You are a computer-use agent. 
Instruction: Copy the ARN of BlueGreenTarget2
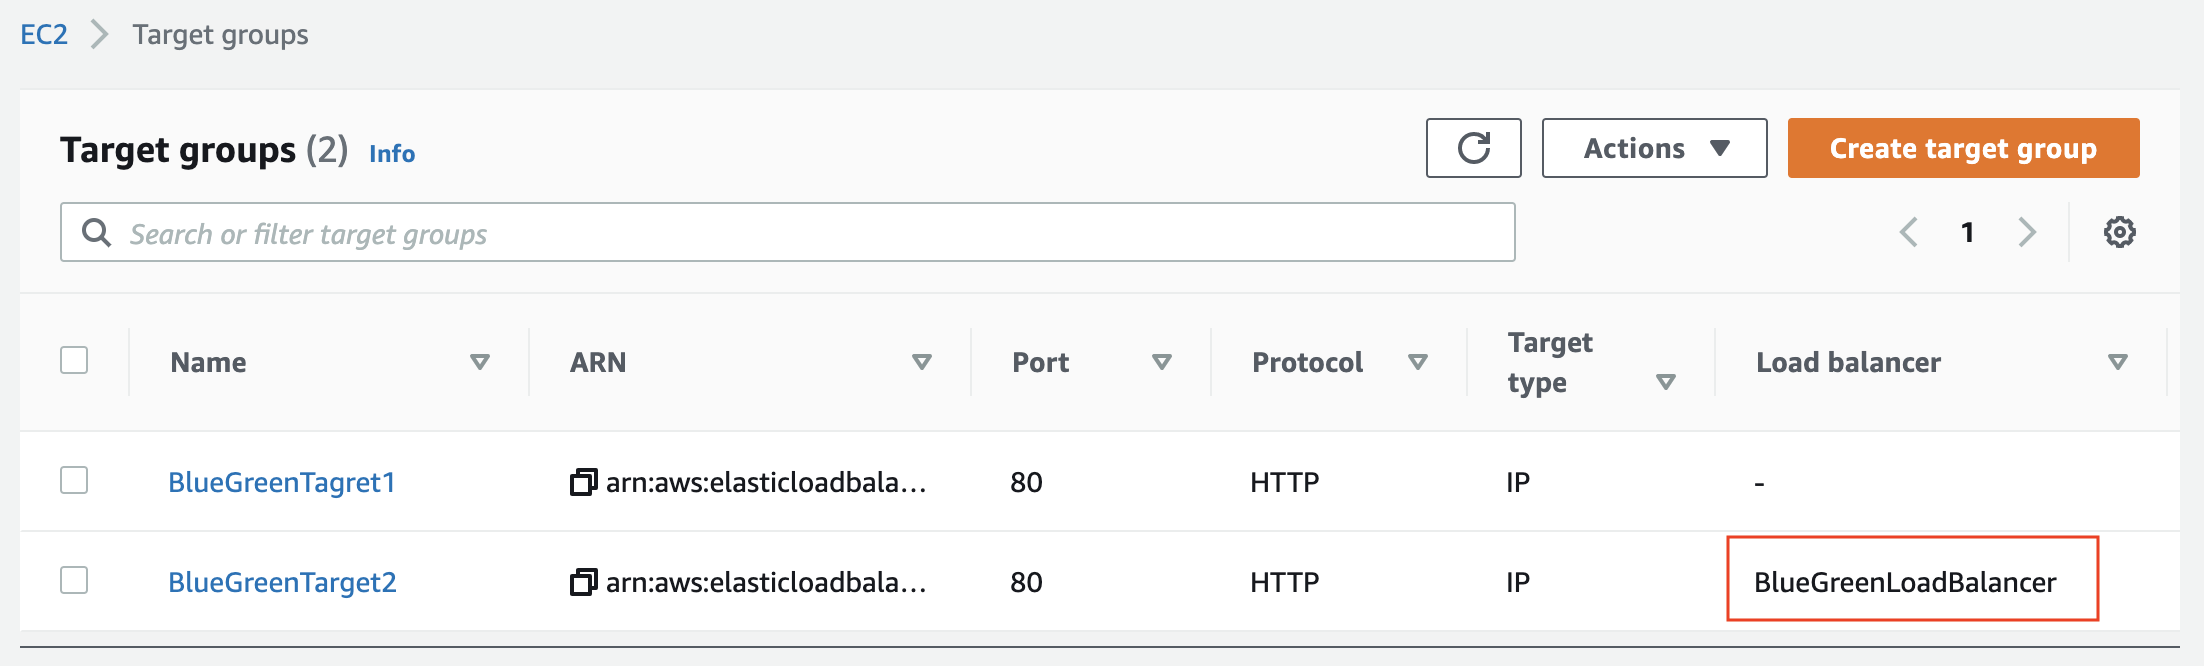581,582
